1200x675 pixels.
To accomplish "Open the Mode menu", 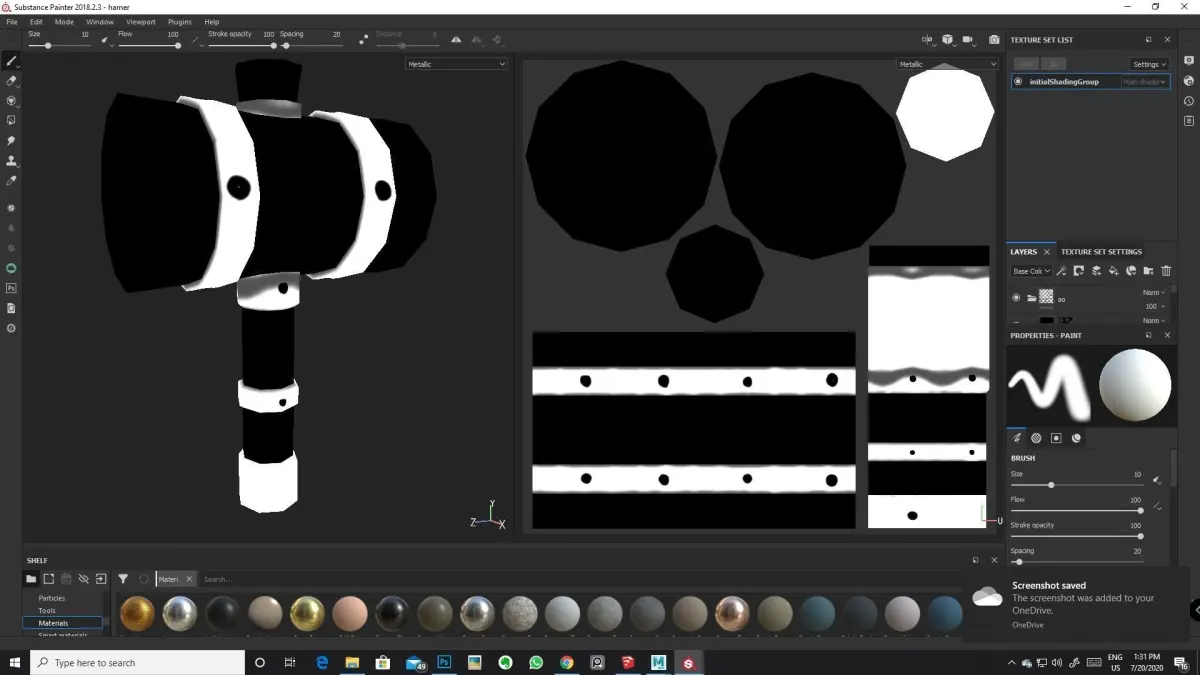I will pos(64,21).
